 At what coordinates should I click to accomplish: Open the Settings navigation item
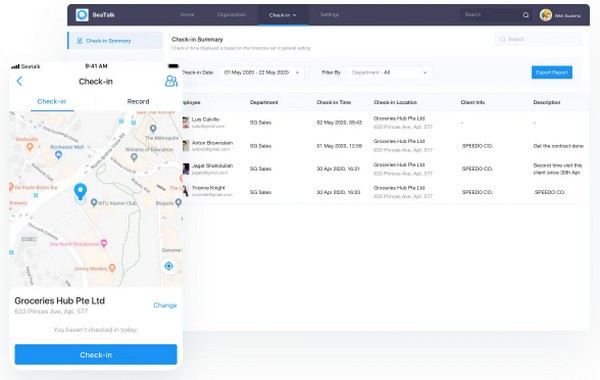coord(329,15)
